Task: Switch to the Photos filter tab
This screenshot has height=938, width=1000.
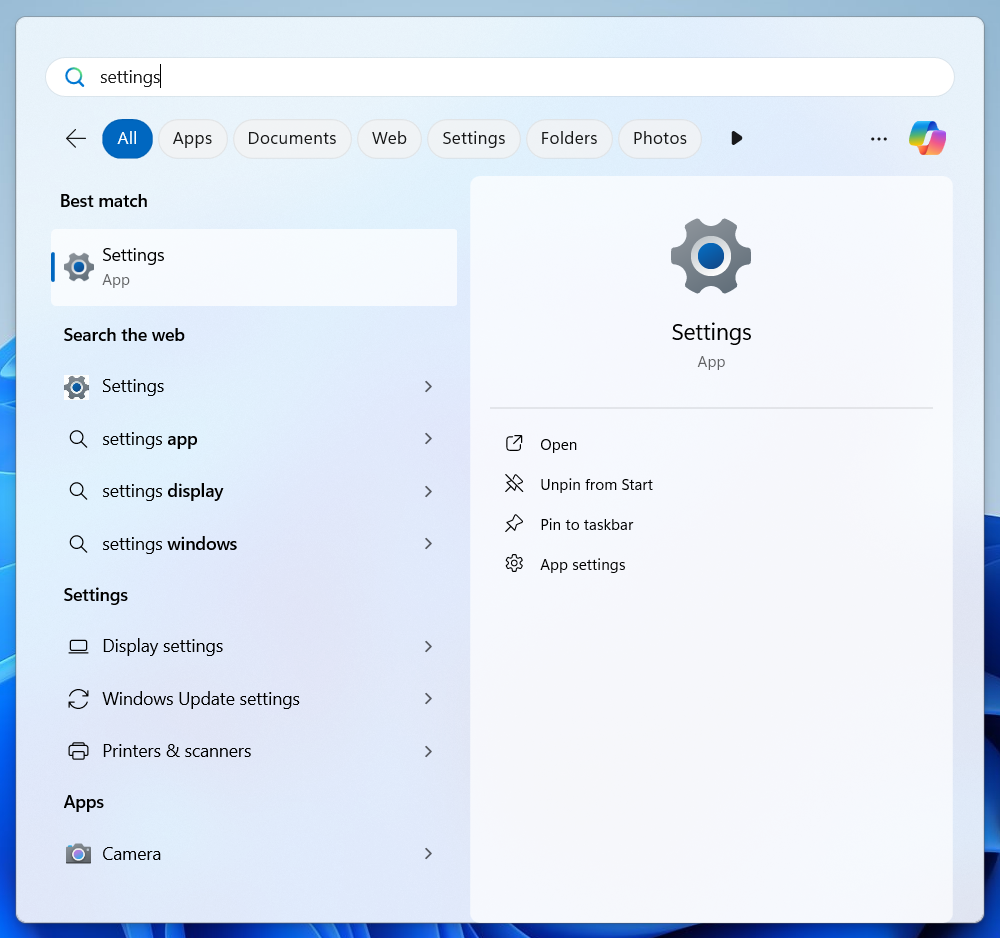Action: click(x=660, y=138)
